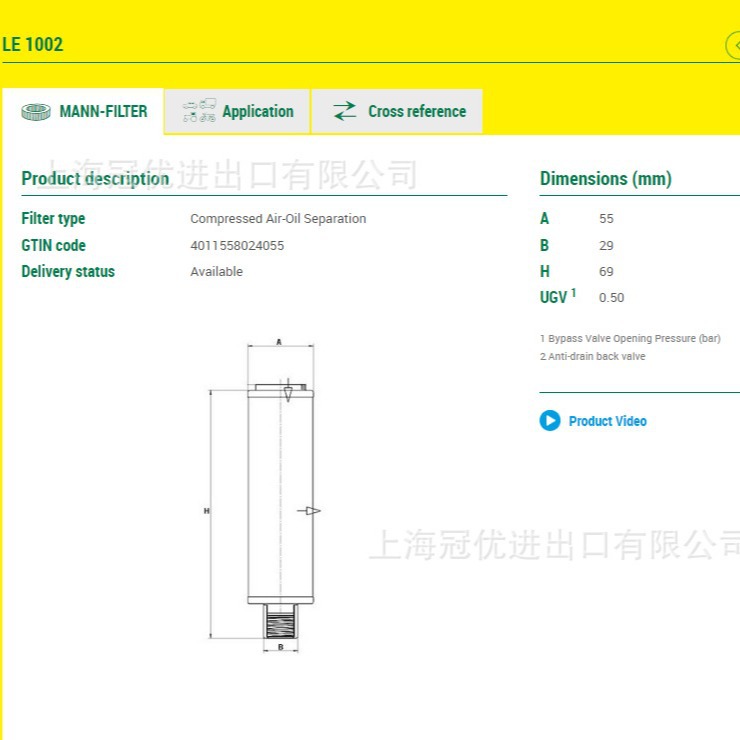
Task: Switch to the Application tab
Action: pos(237,111)
